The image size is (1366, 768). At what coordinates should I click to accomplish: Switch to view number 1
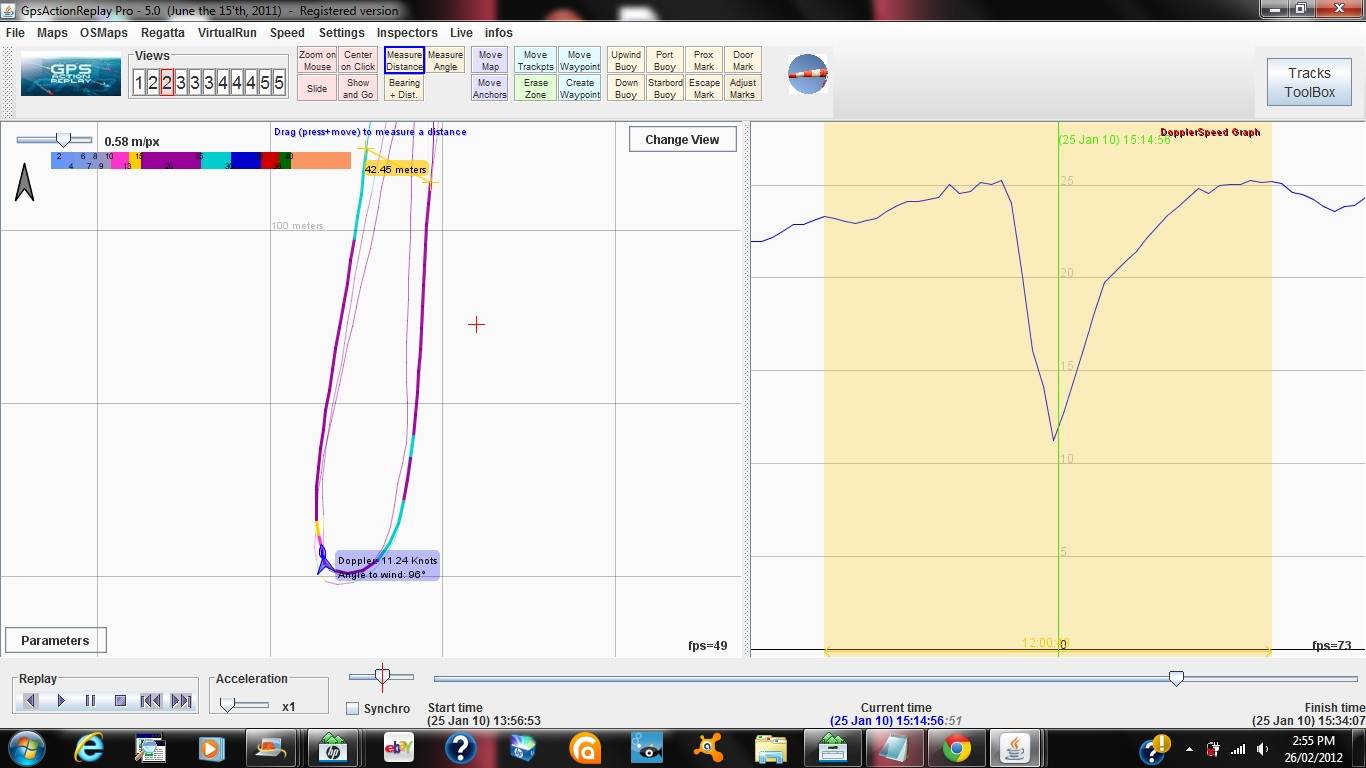pos(139,83)
